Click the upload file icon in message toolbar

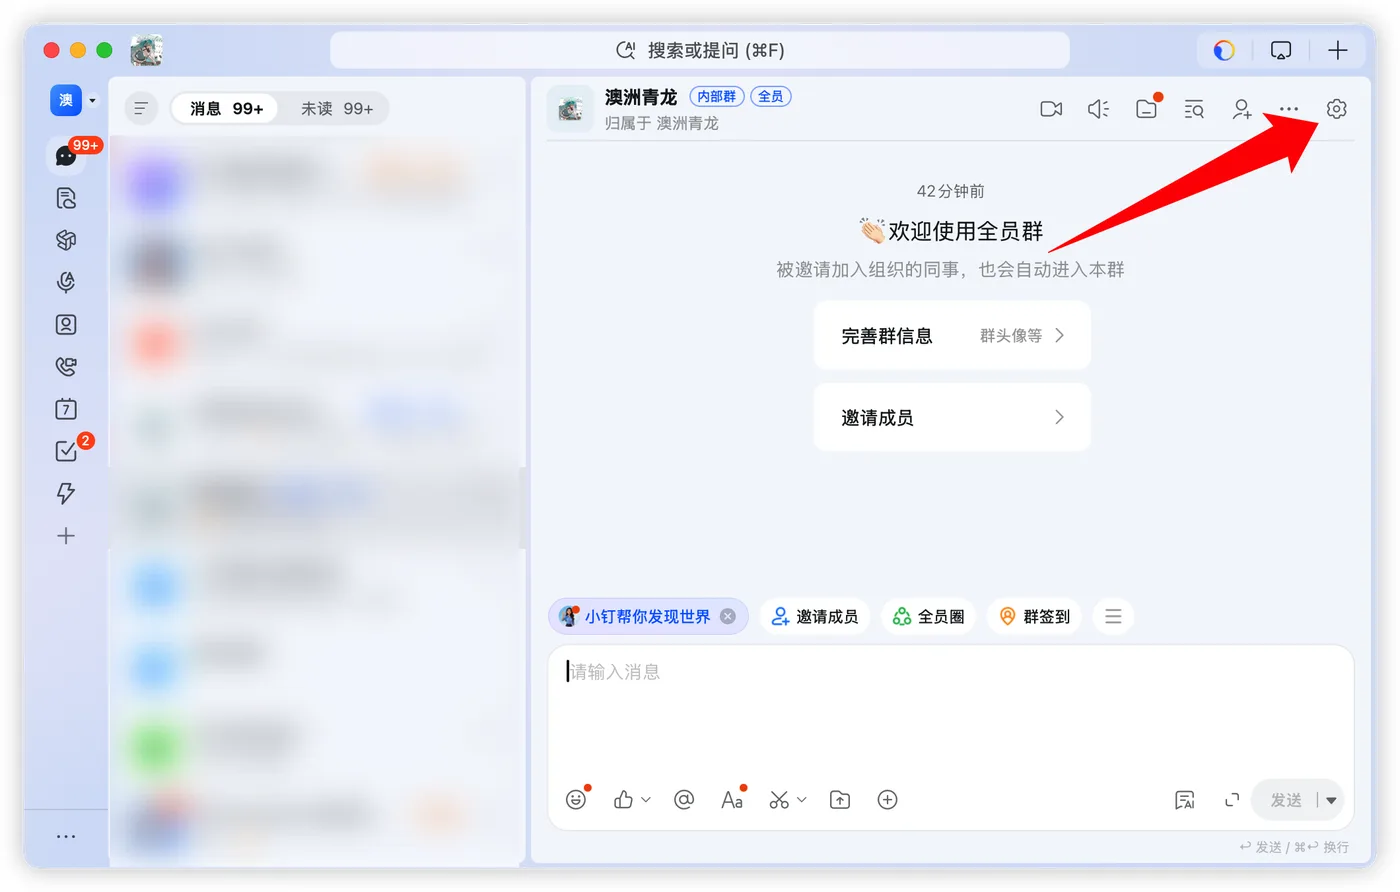(840, 800)
